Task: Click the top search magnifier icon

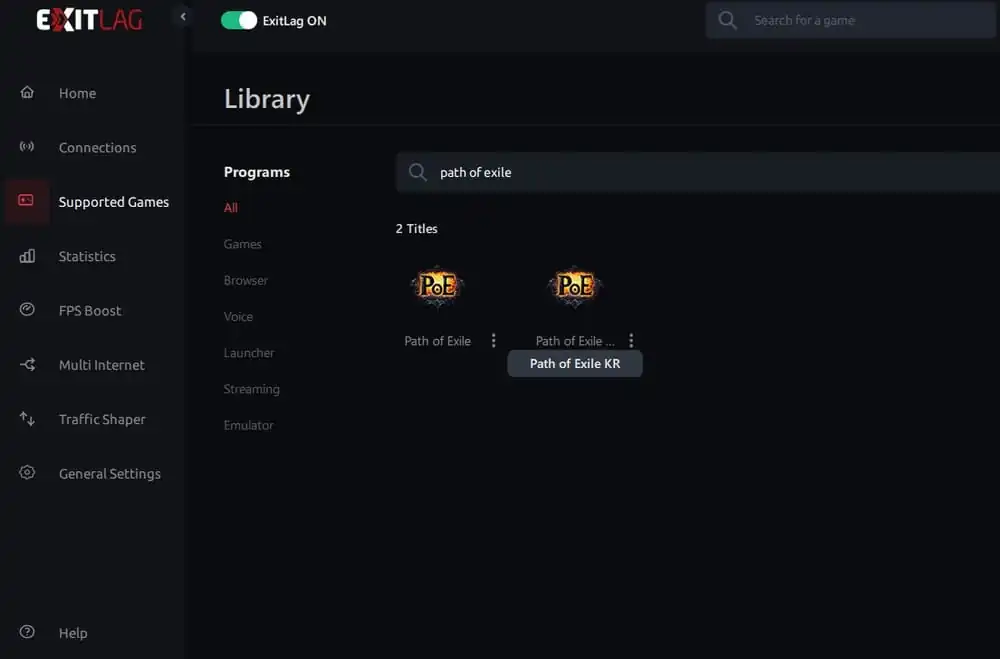Action: pyautogui.click(x=727, y=20)
